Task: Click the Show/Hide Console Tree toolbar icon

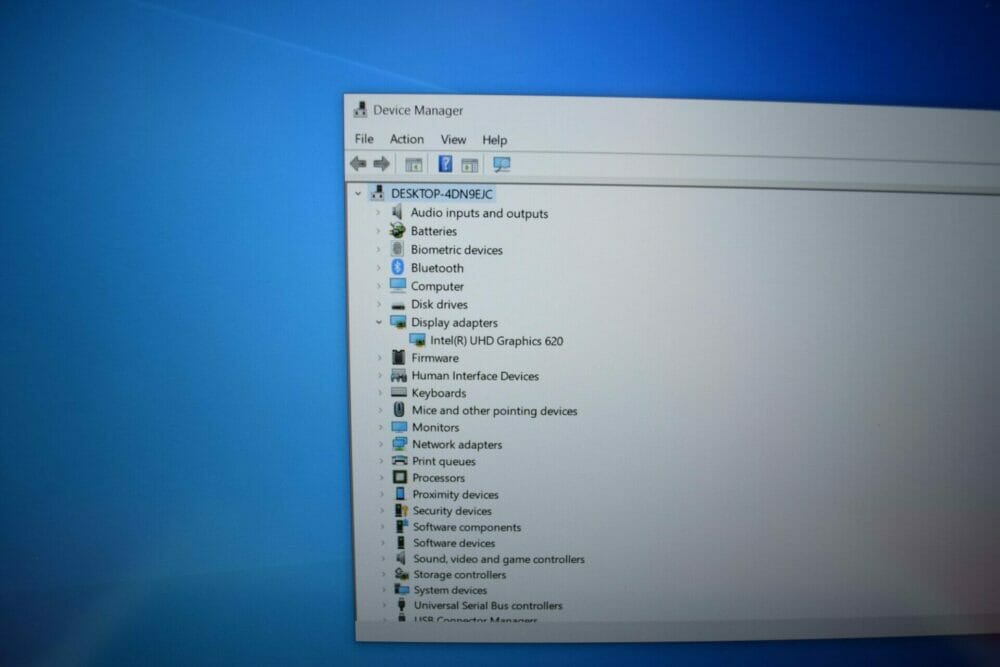Action: (x=414, y=165)
